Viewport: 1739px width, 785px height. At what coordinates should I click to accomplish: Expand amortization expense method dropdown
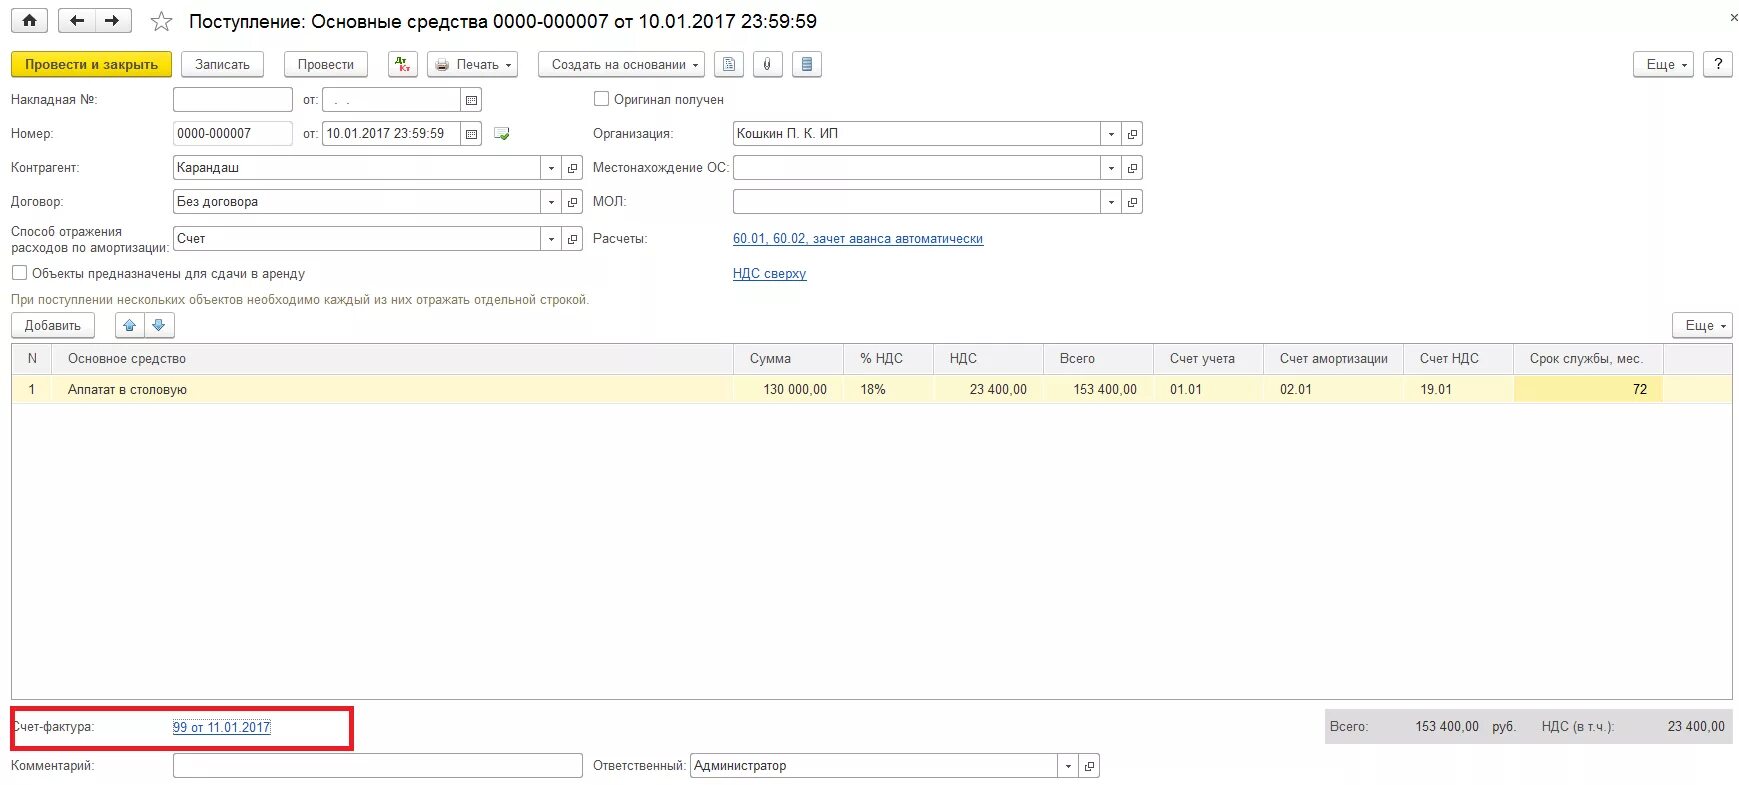551,239
